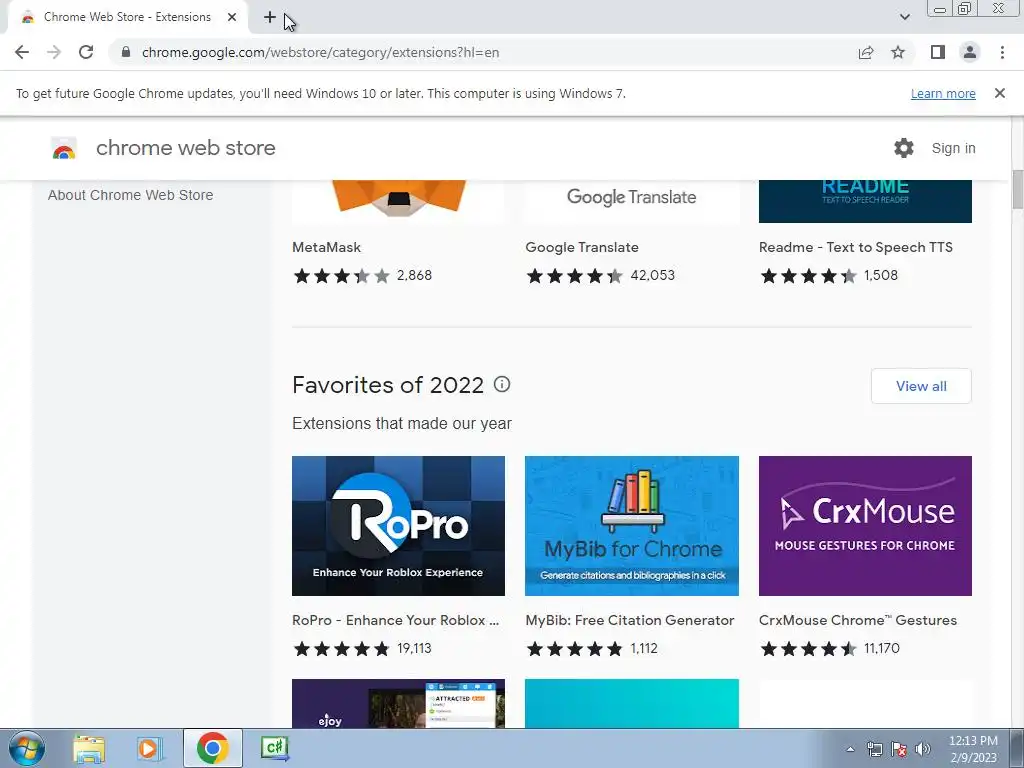Image resolution: width=1024 pixels, height=768 pixels.
Task: Follow the Learn more update link
Action: 943,93
